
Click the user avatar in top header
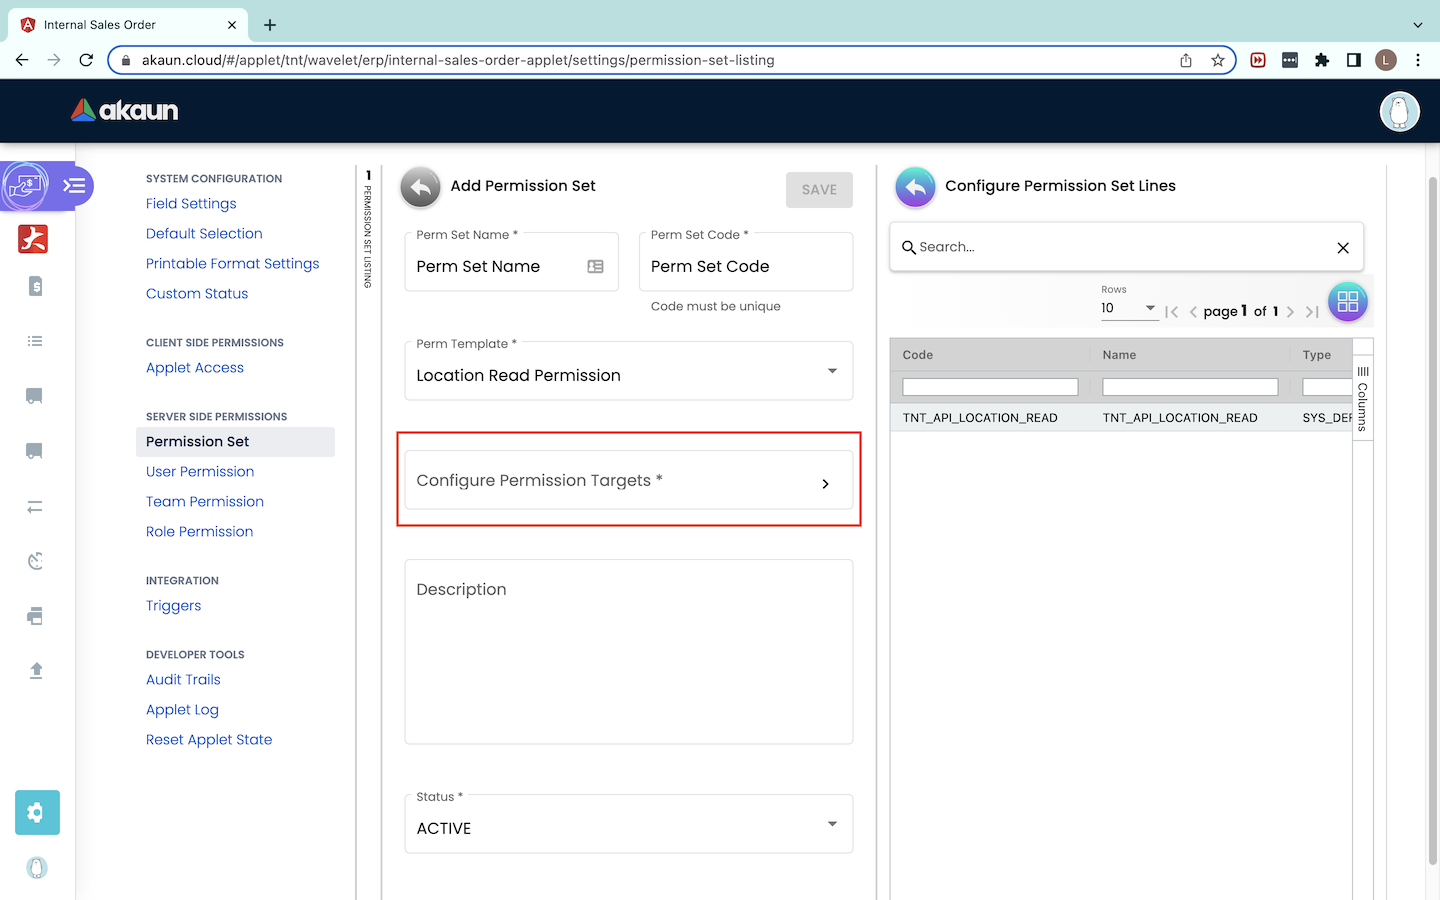pyautogui.click(x=1399, y=111)
